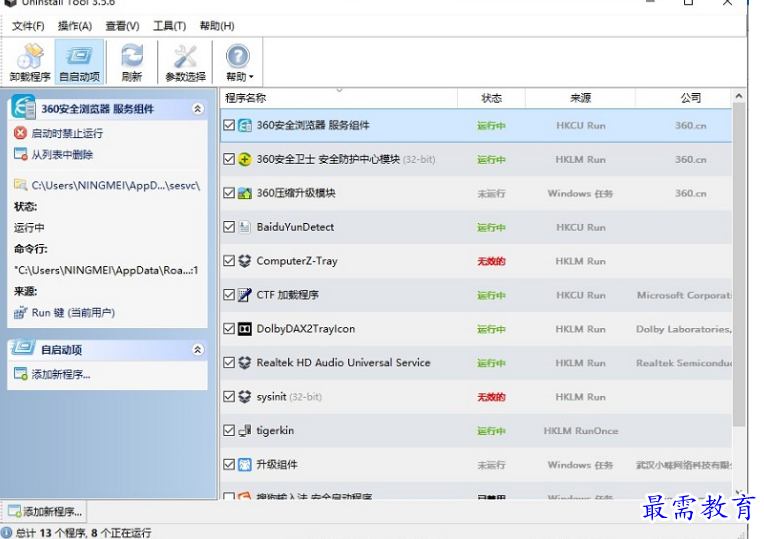The height and width of the screenshot is (539, 764).
Task: Click the tigerkin row icon
Action: [x=245, y=430]
